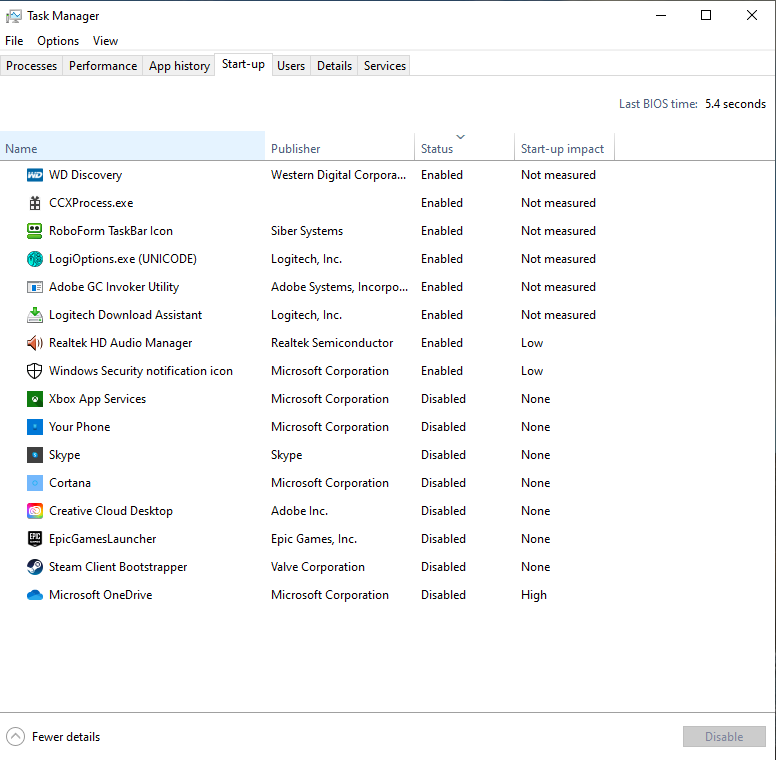Open the Options menu

[58, 41]
